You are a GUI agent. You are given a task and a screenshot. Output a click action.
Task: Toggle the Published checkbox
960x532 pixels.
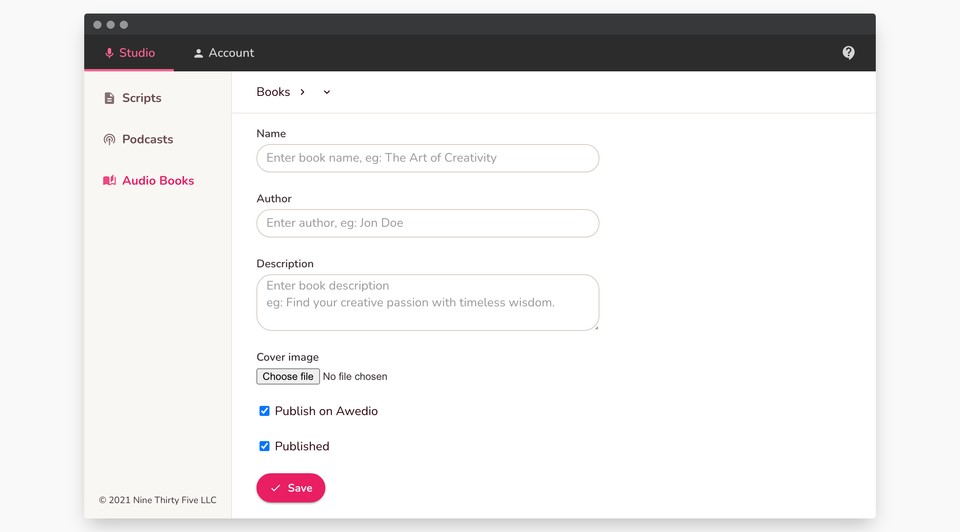pos(264,446)
